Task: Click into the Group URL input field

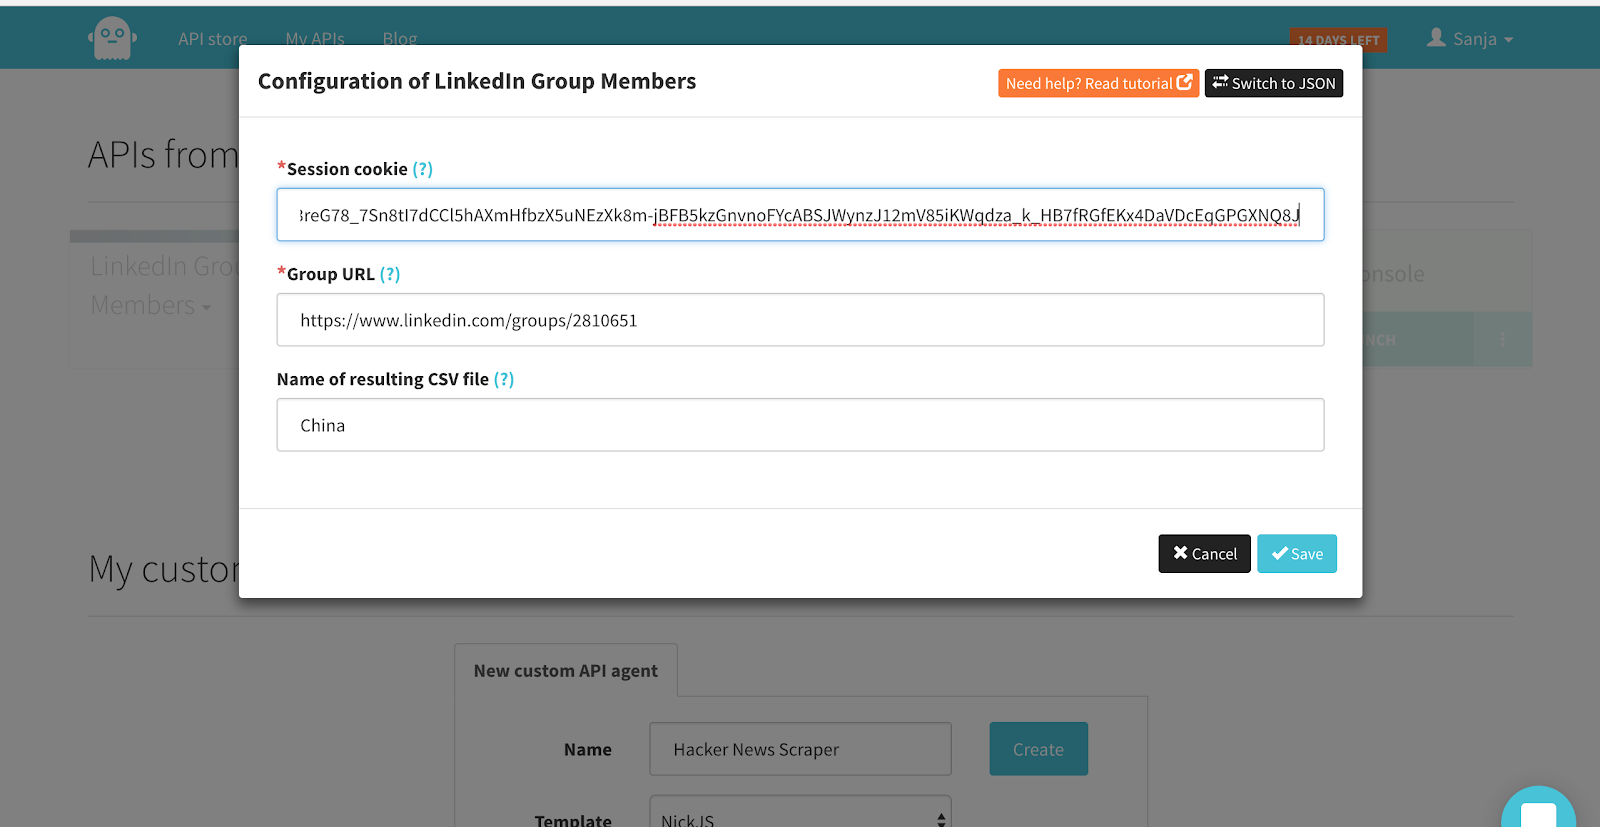Action: coord(800,320)
